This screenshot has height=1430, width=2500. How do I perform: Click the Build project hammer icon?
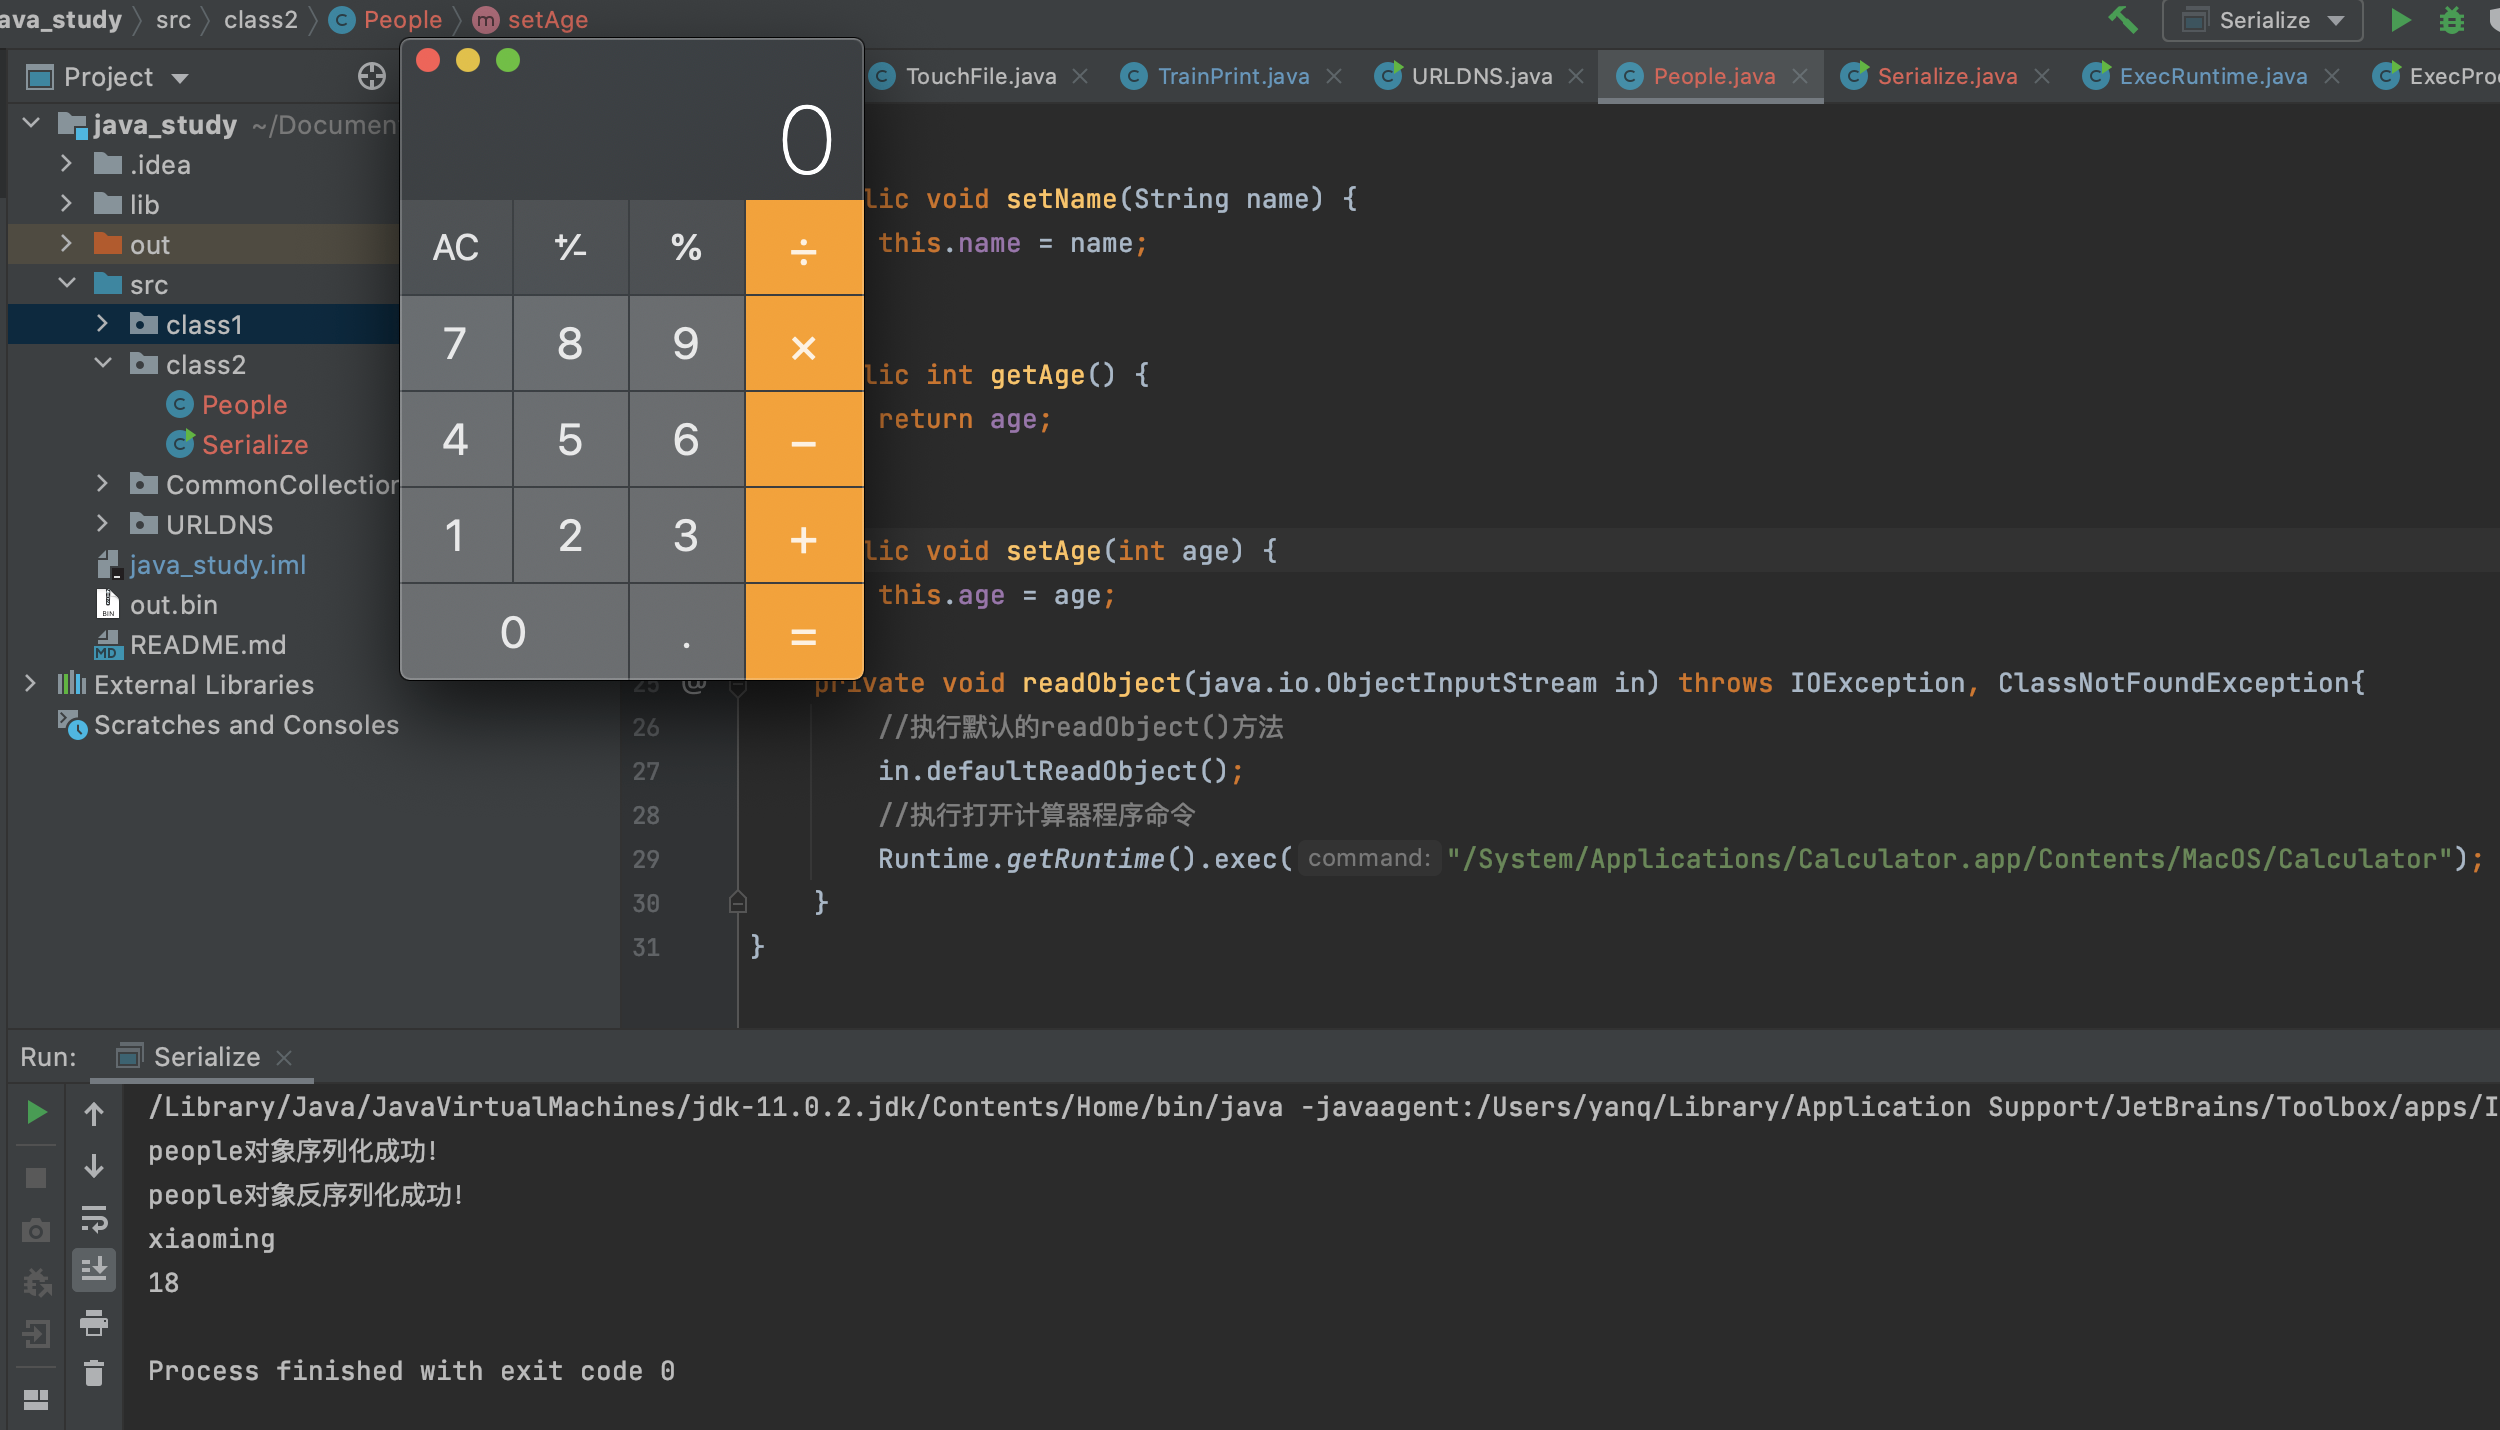point(2122,20)
